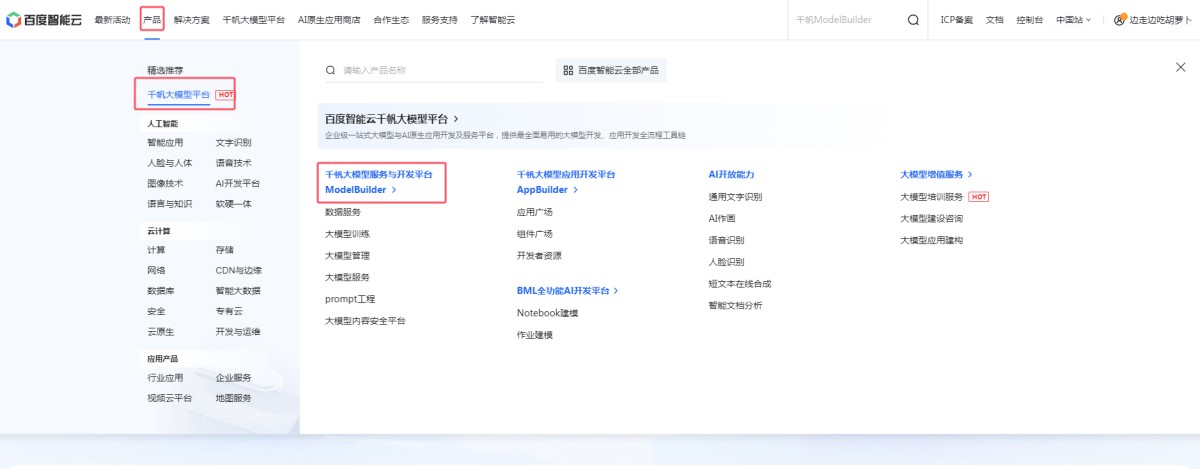Viewport: 1200px width, 469px height.
Task: Click the magnifier icon in product search
Action: point(331,70)
